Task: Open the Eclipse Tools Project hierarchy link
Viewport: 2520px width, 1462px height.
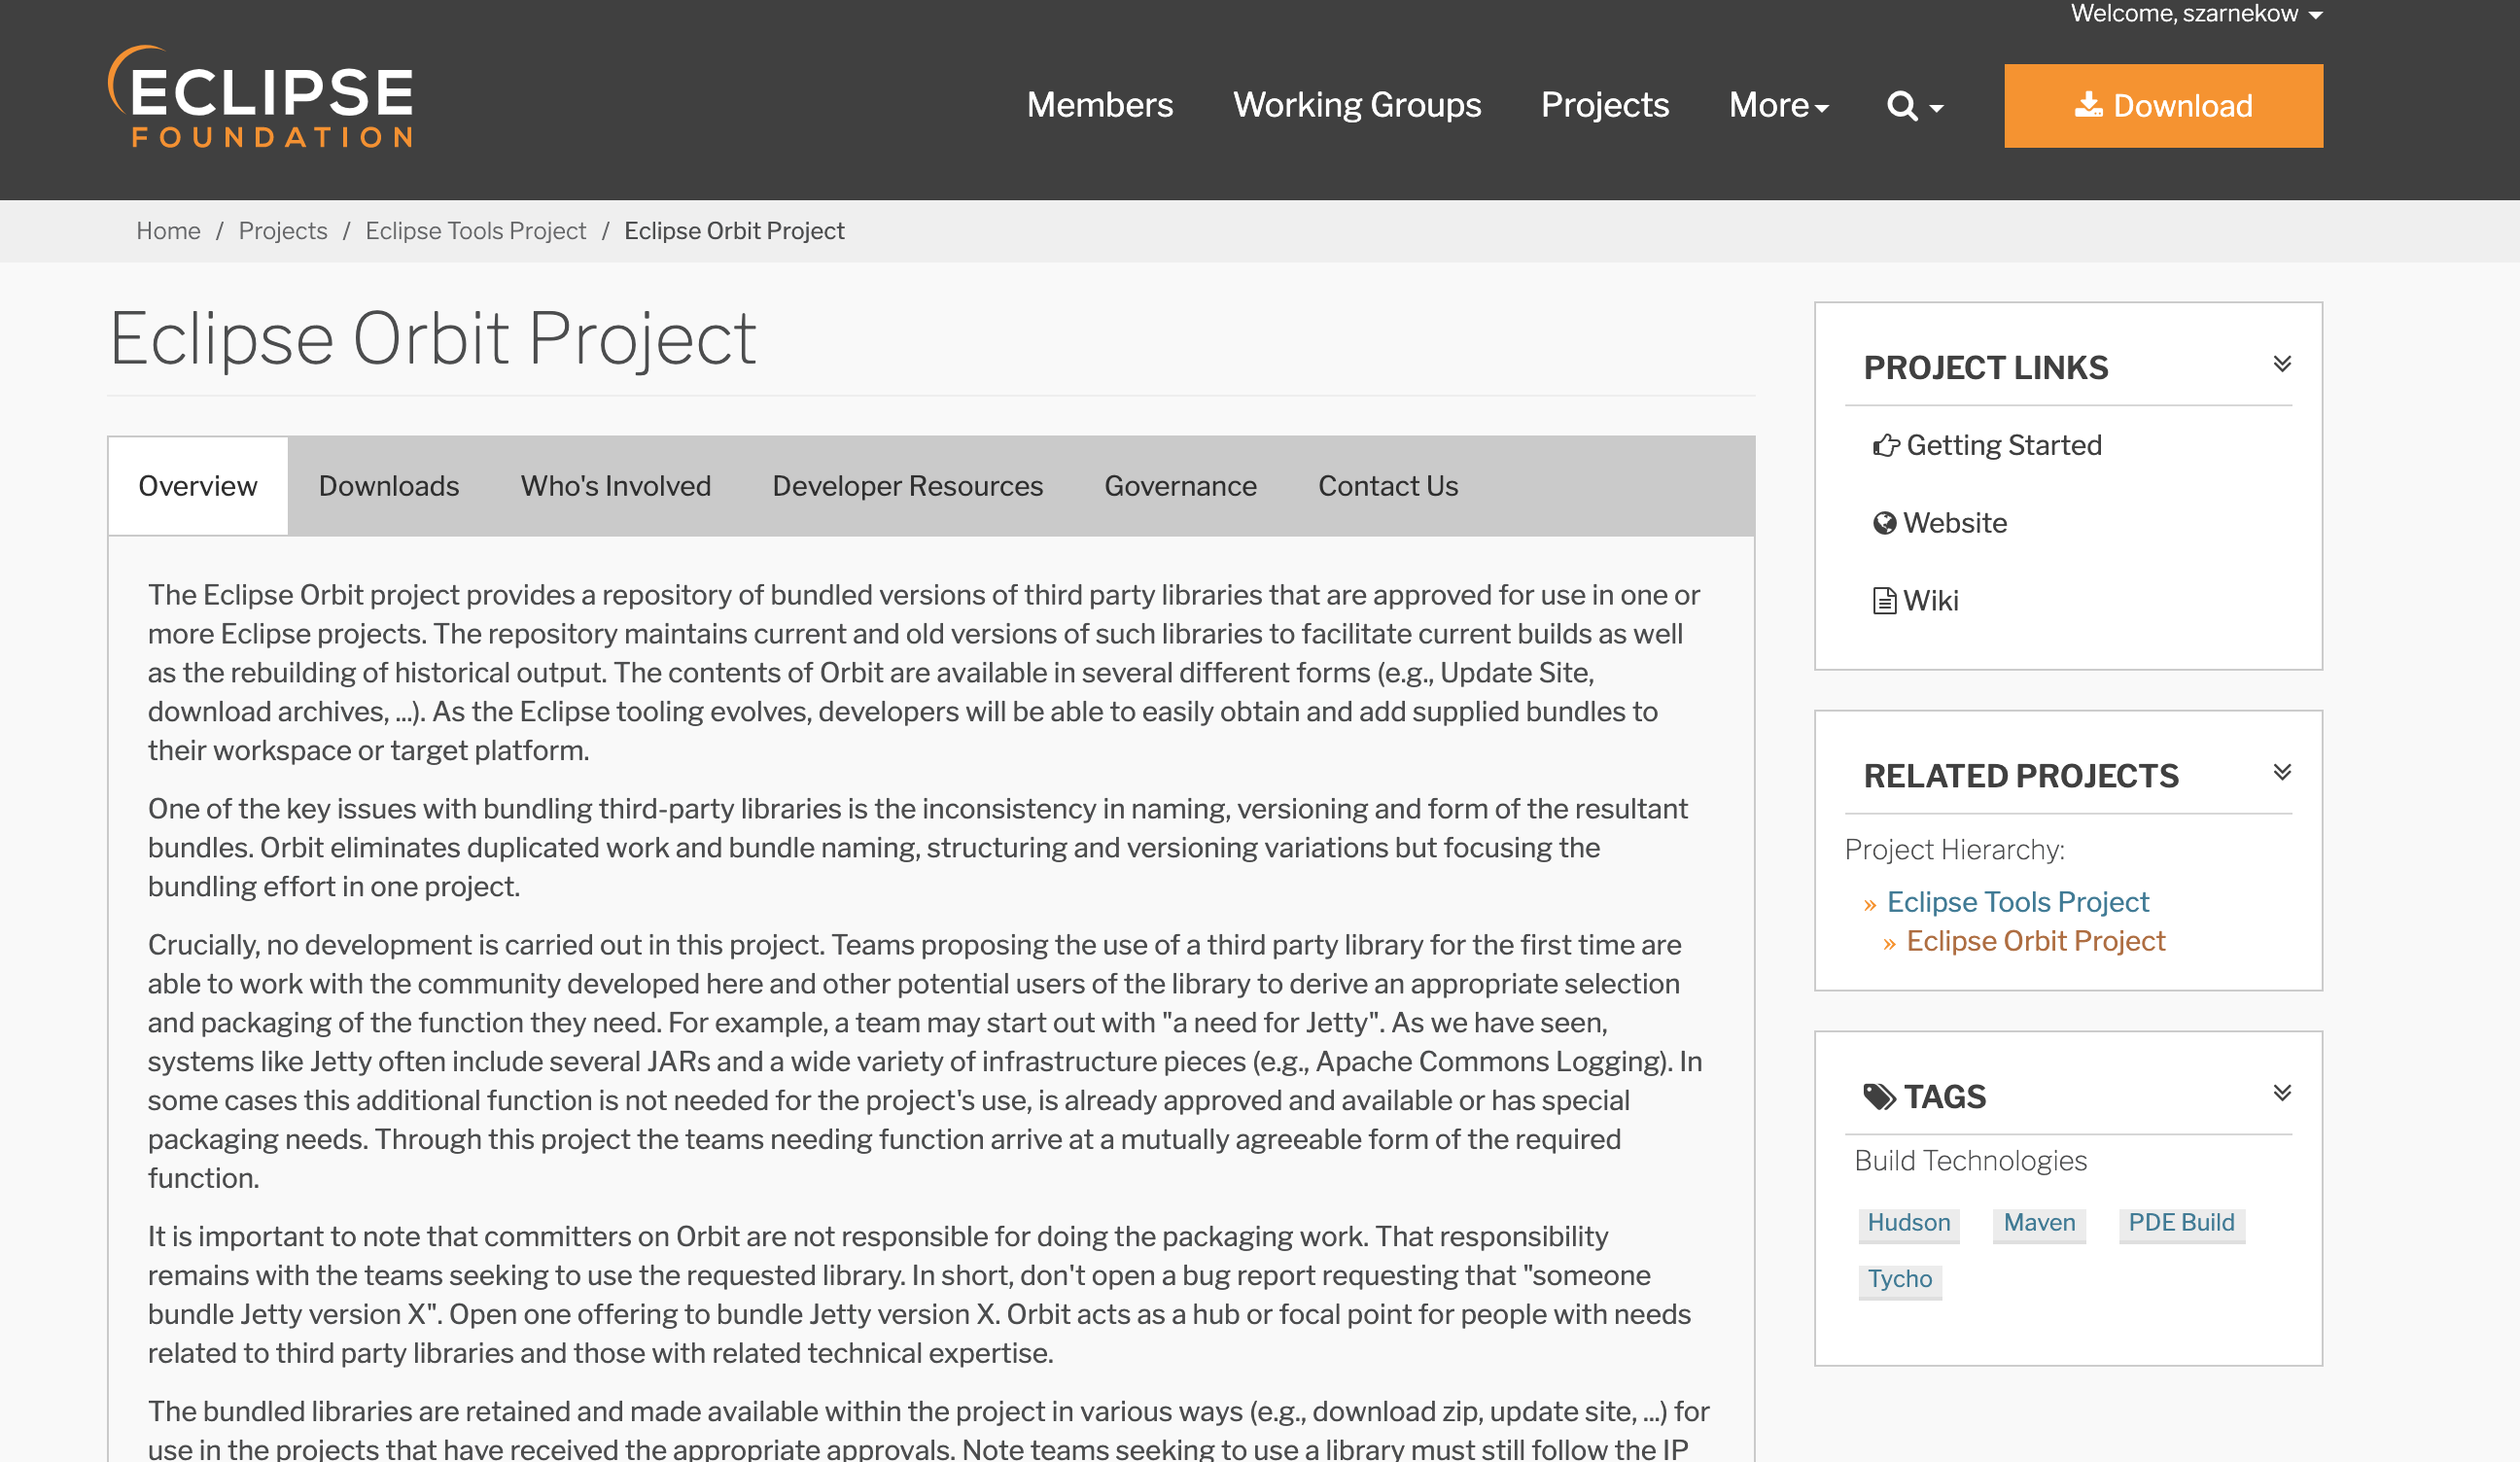Action: coord(2017,902)
